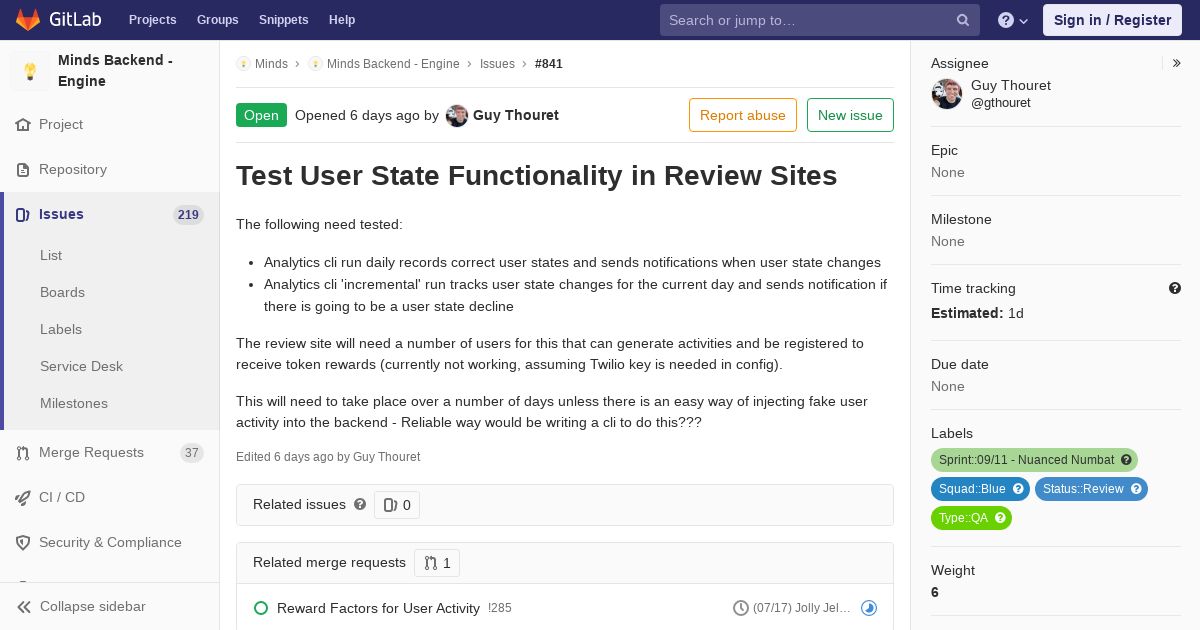Click the Report abuse button

pyautogui.click(x=743, y=115)
